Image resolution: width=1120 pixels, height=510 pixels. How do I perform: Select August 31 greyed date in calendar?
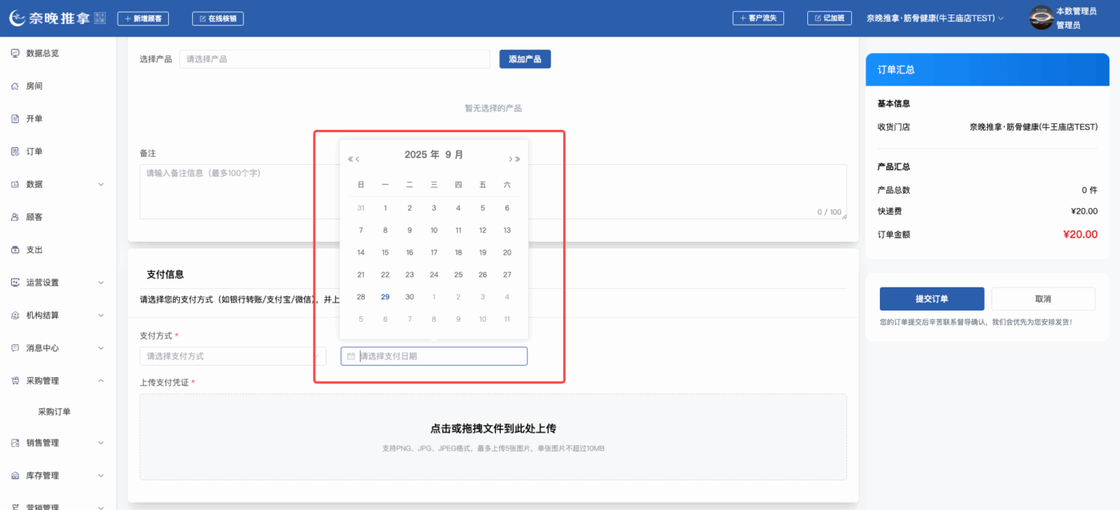(361, 208)
